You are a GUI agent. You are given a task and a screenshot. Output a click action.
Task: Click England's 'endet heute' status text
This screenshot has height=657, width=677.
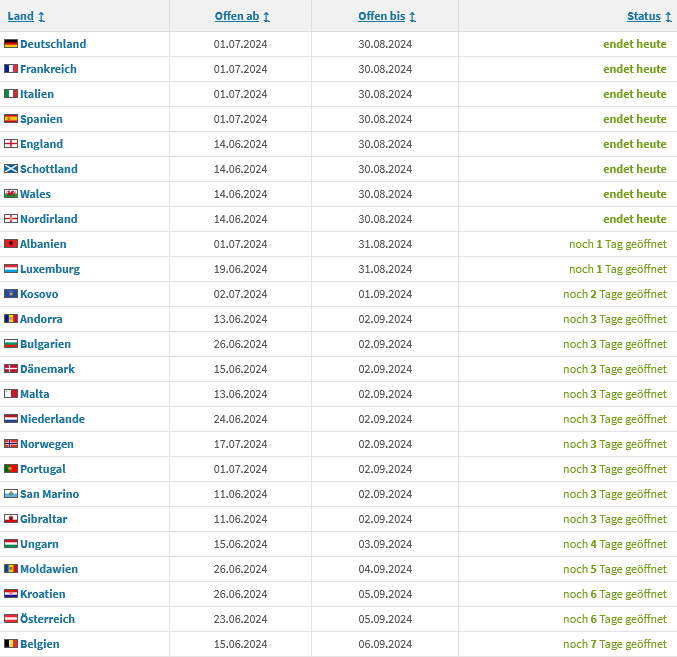pos(634,144)
